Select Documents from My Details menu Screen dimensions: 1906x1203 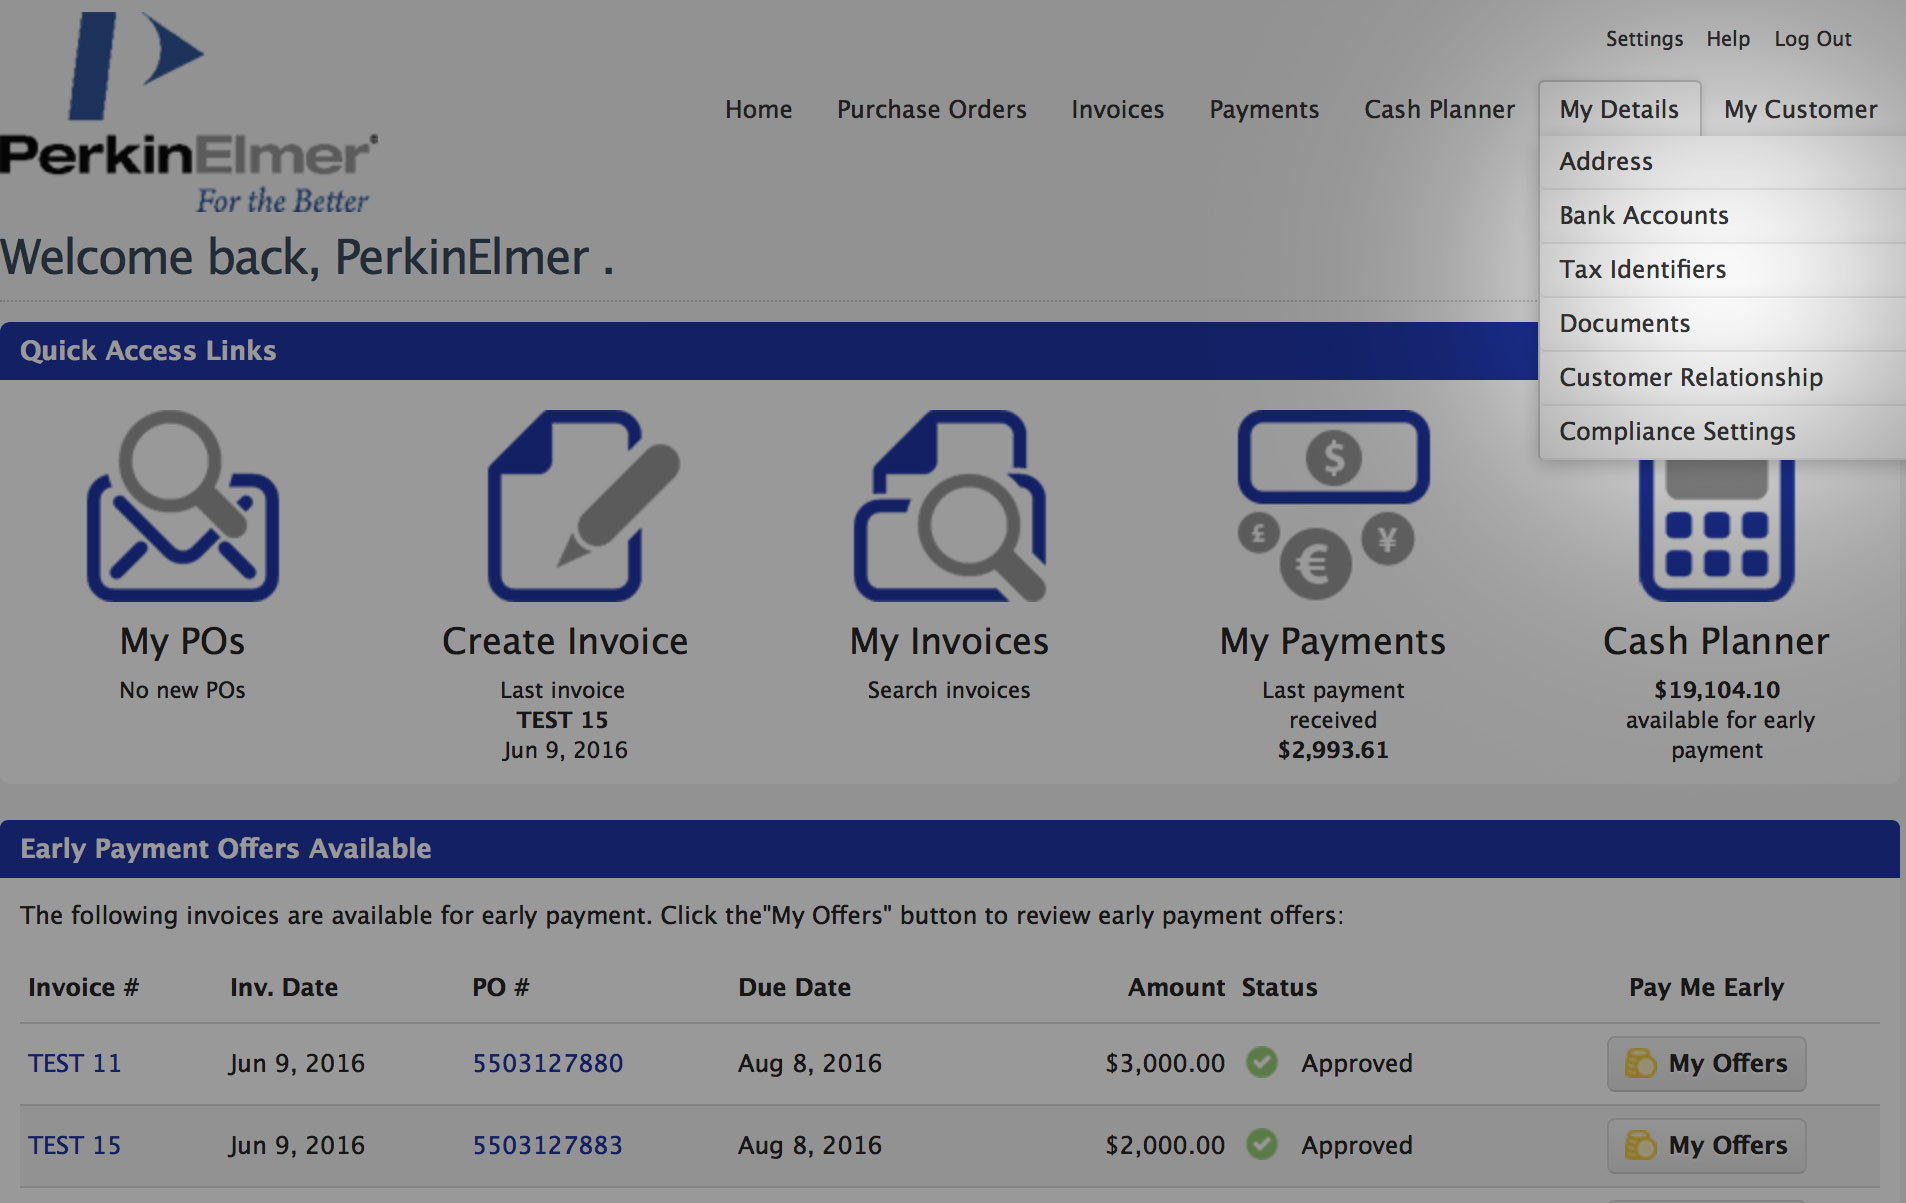[x=1723, y=324]
